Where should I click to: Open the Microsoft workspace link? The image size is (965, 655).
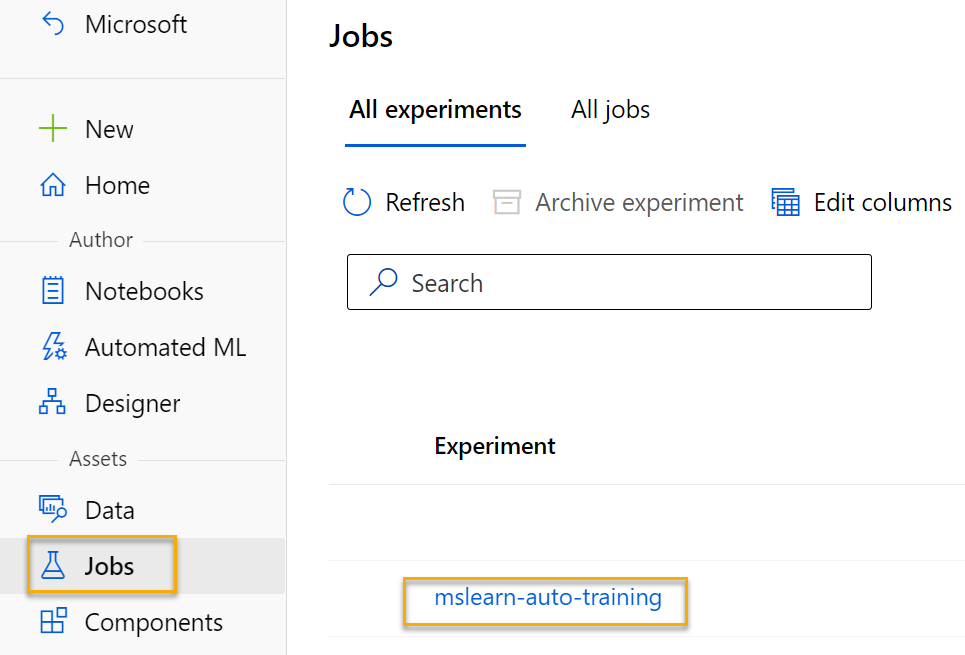[136, 25]
